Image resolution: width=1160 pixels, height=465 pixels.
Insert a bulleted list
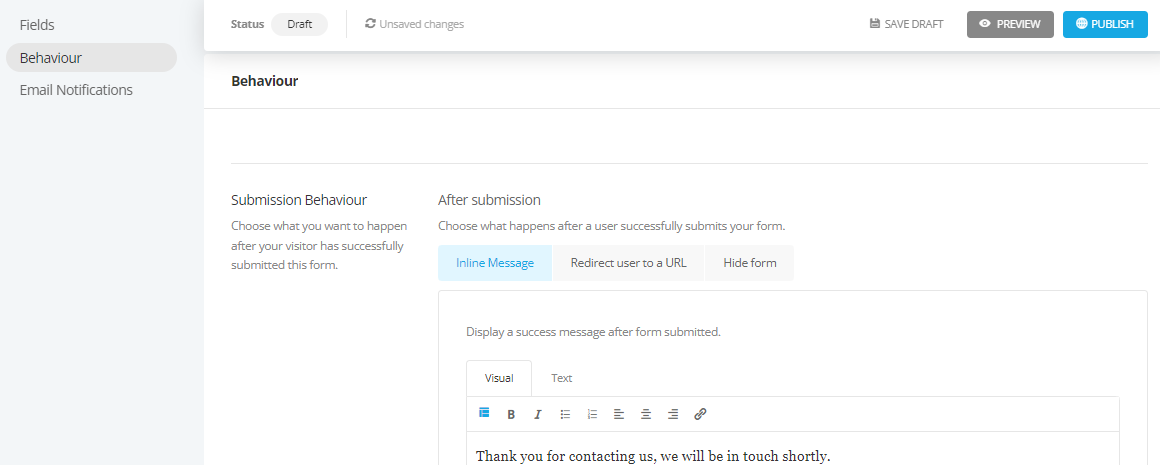[565, 415]
